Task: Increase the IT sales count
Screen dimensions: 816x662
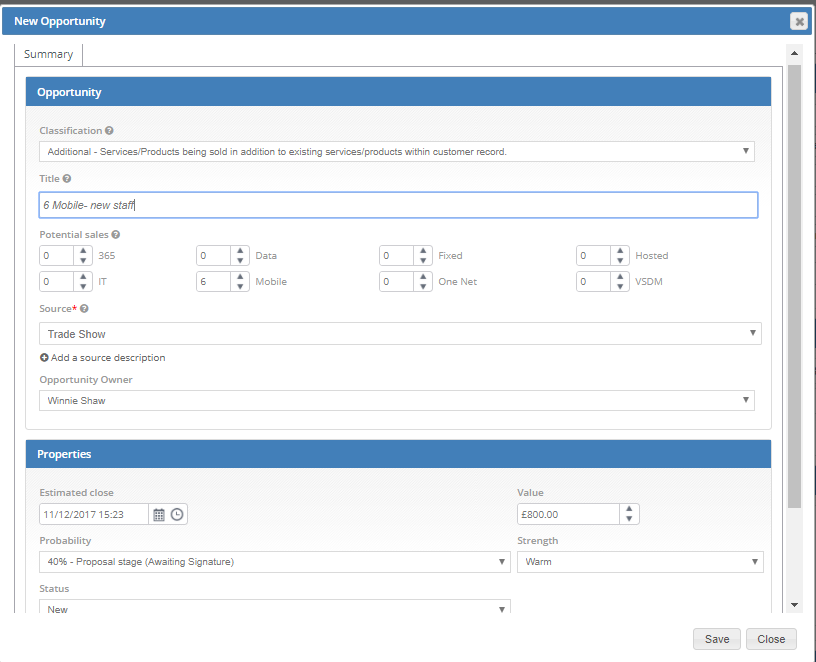Action: pos(83,277)
